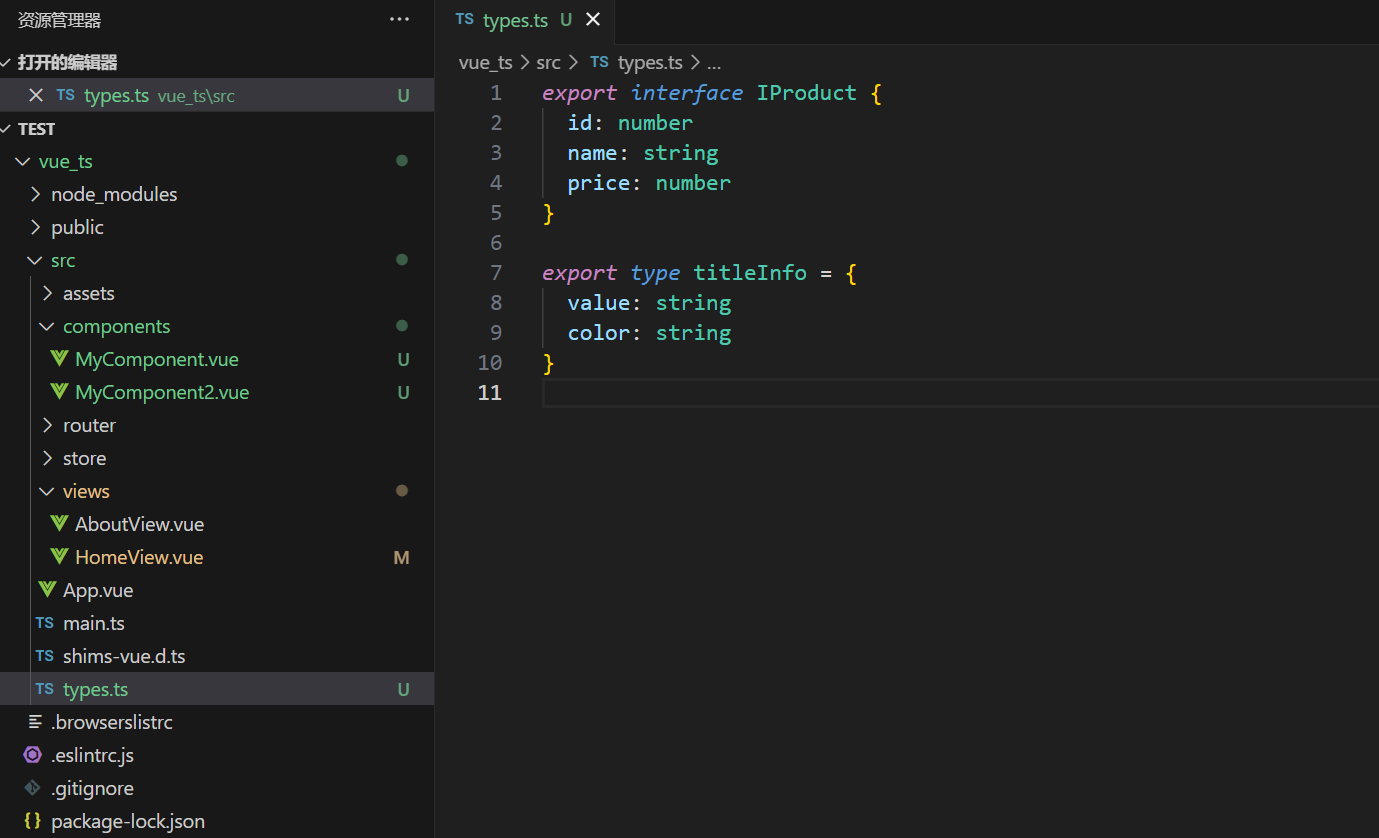Screen dimensions: 1379x838
Task: Collapse the vue_ts folder
Action: pyautogui.click(x=23, y=161)
